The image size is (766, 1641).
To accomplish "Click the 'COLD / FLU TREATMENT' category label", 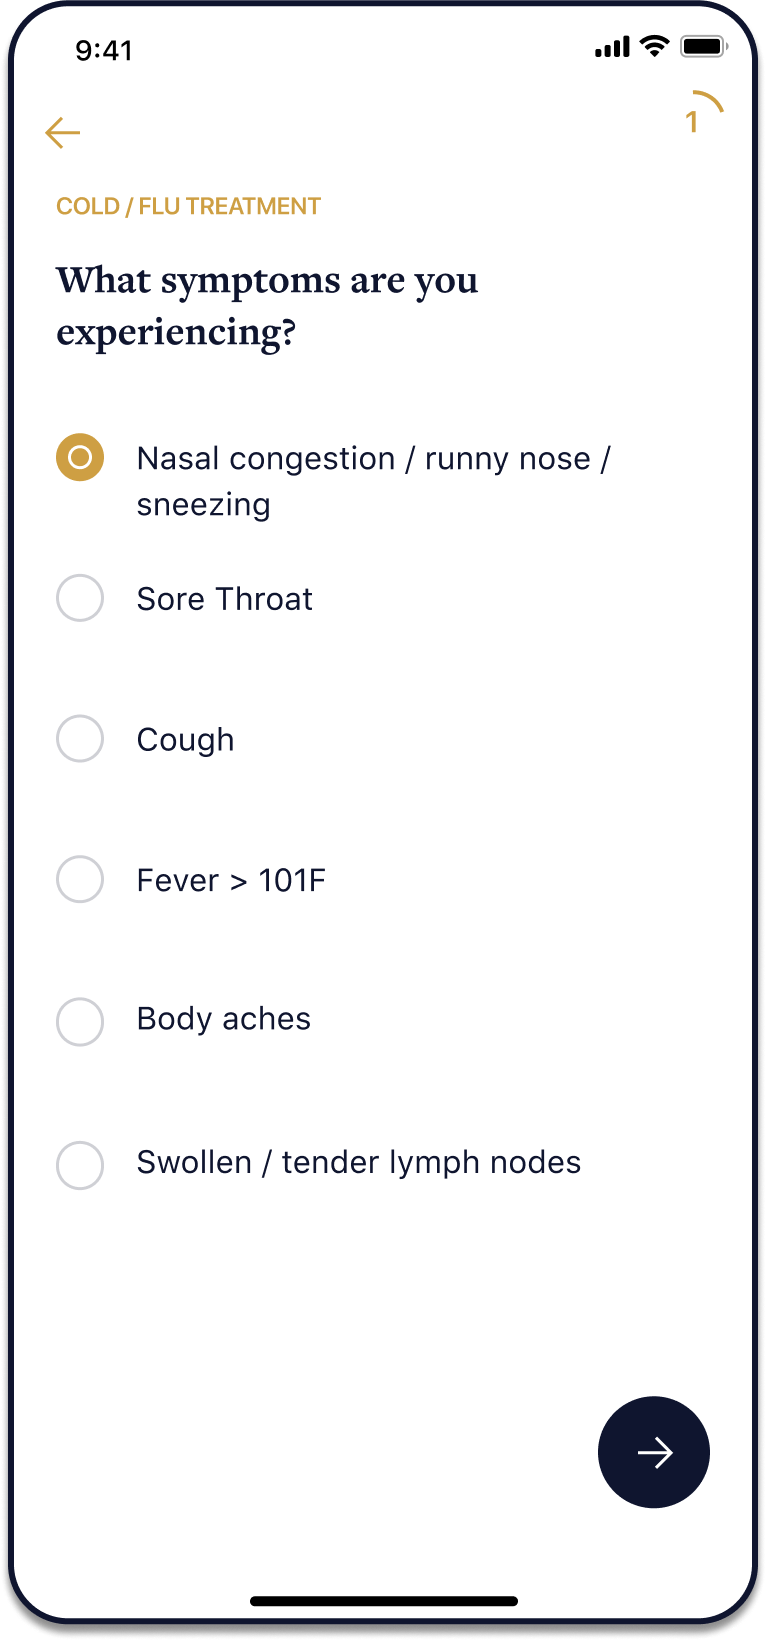I will (188, 206).
